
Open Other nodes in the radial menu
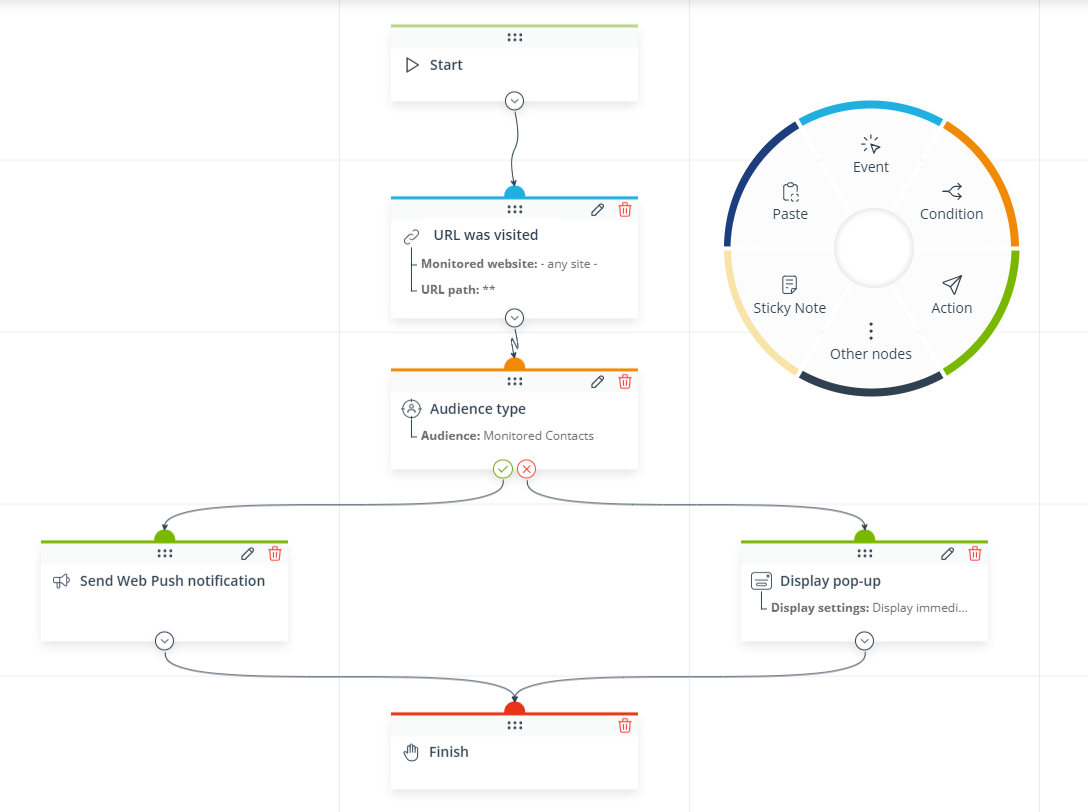(x=871, y=342)
